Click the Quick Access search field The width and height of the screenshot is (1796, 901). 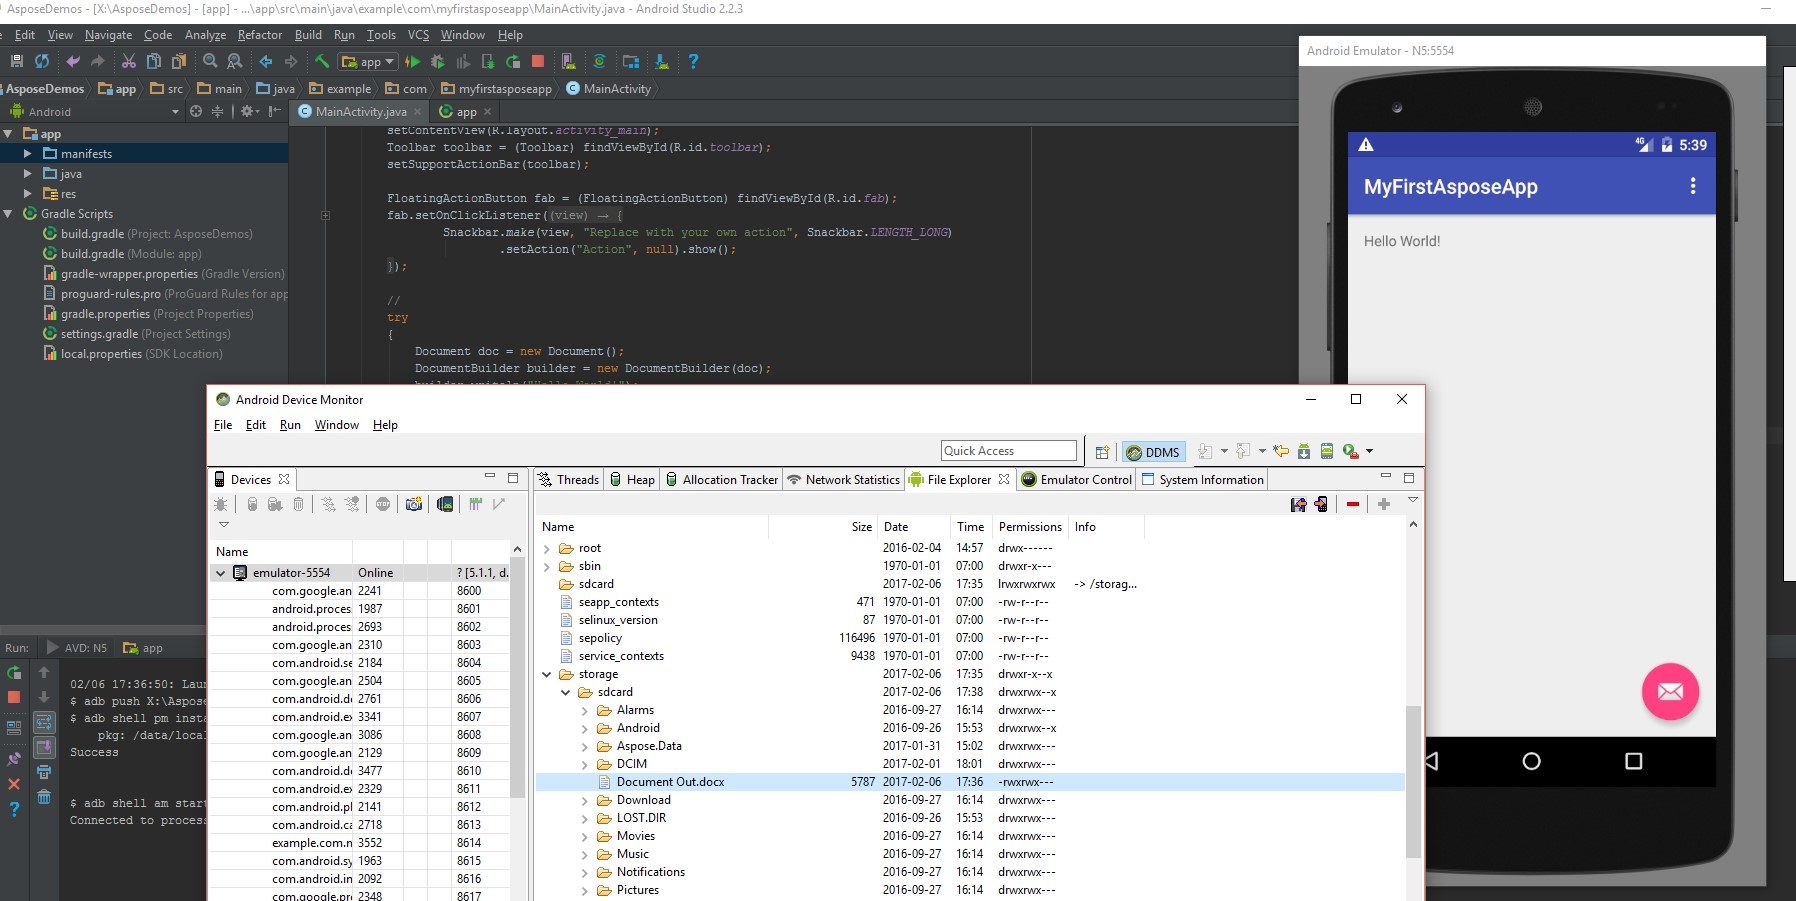coord(1008,450)
